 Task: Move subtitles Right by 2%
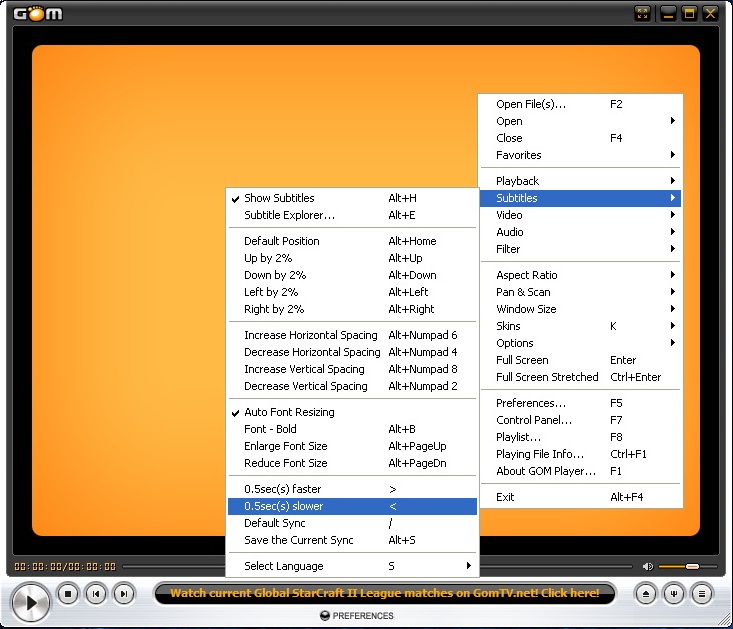(x=352, y=309)
